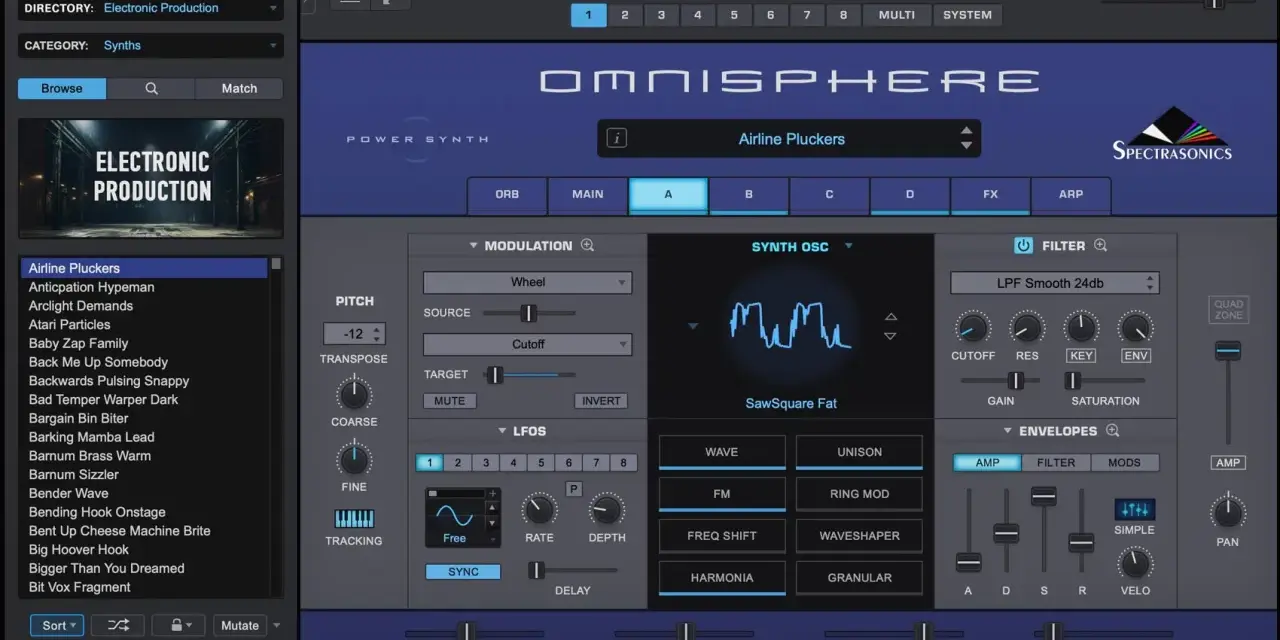
Task: Switch to the ARP tab
Action: click(1071, 194)
